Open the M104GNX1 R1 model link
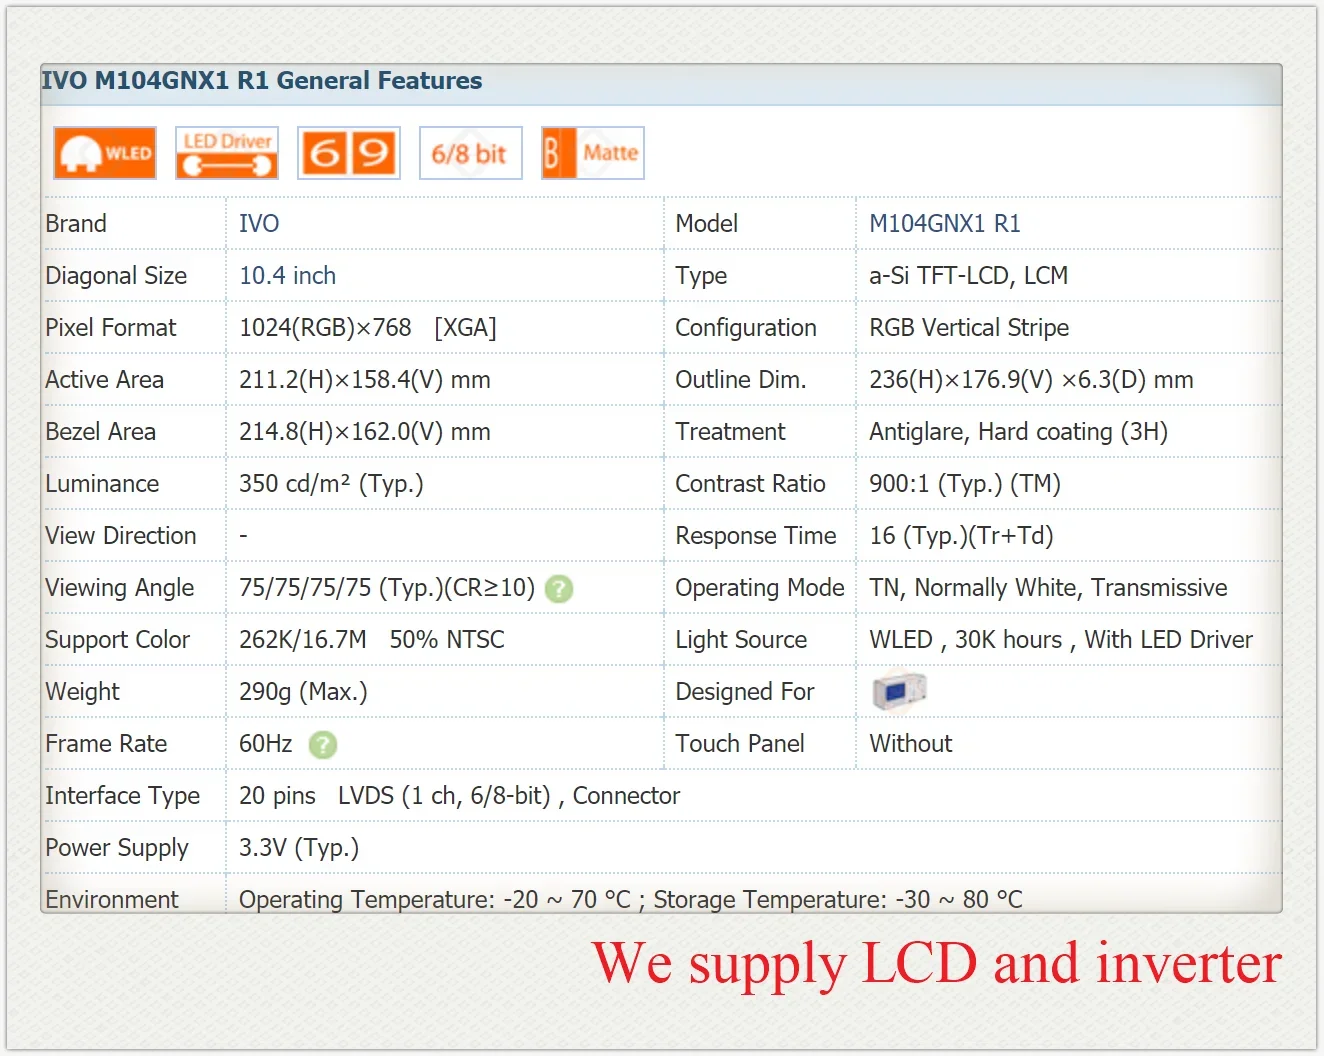 945,224
